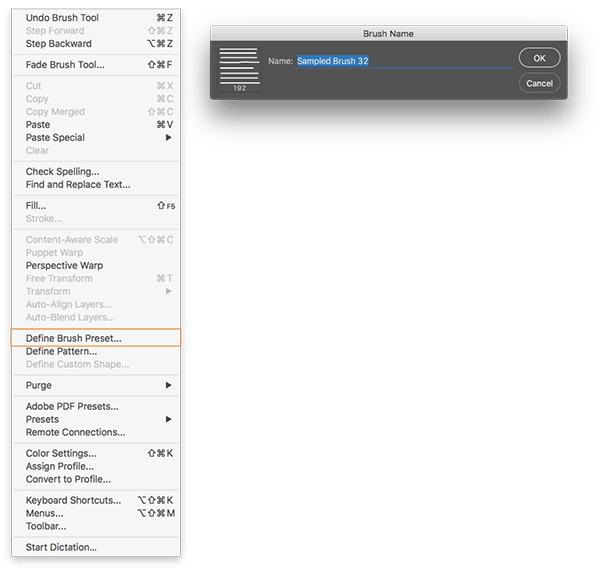600x571 pixels.
Task: Open Color Settings dialog
Action: 96,454
